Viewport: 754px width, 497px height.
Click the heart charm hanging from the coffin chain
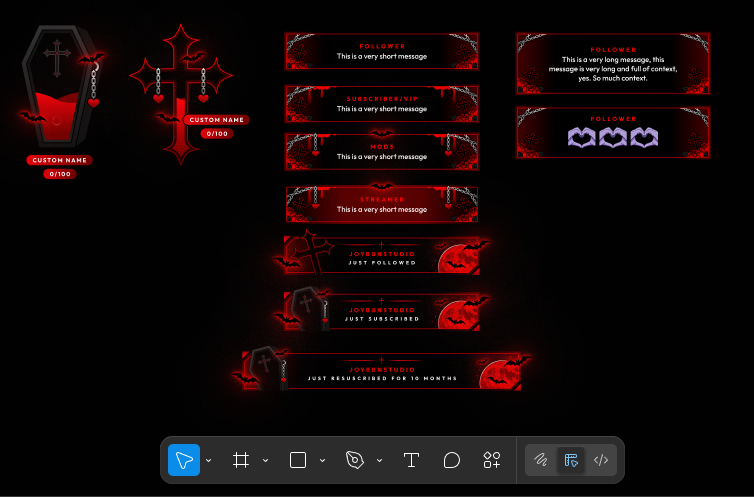coord(94,103)
